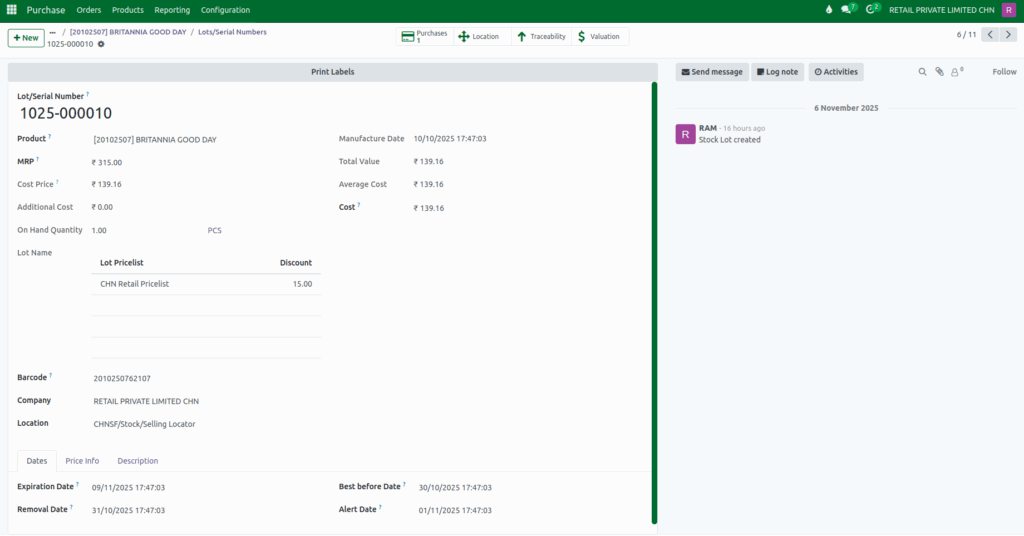
Task: Click RAM's avatar in the message log
Action: [x=685, y=134]
